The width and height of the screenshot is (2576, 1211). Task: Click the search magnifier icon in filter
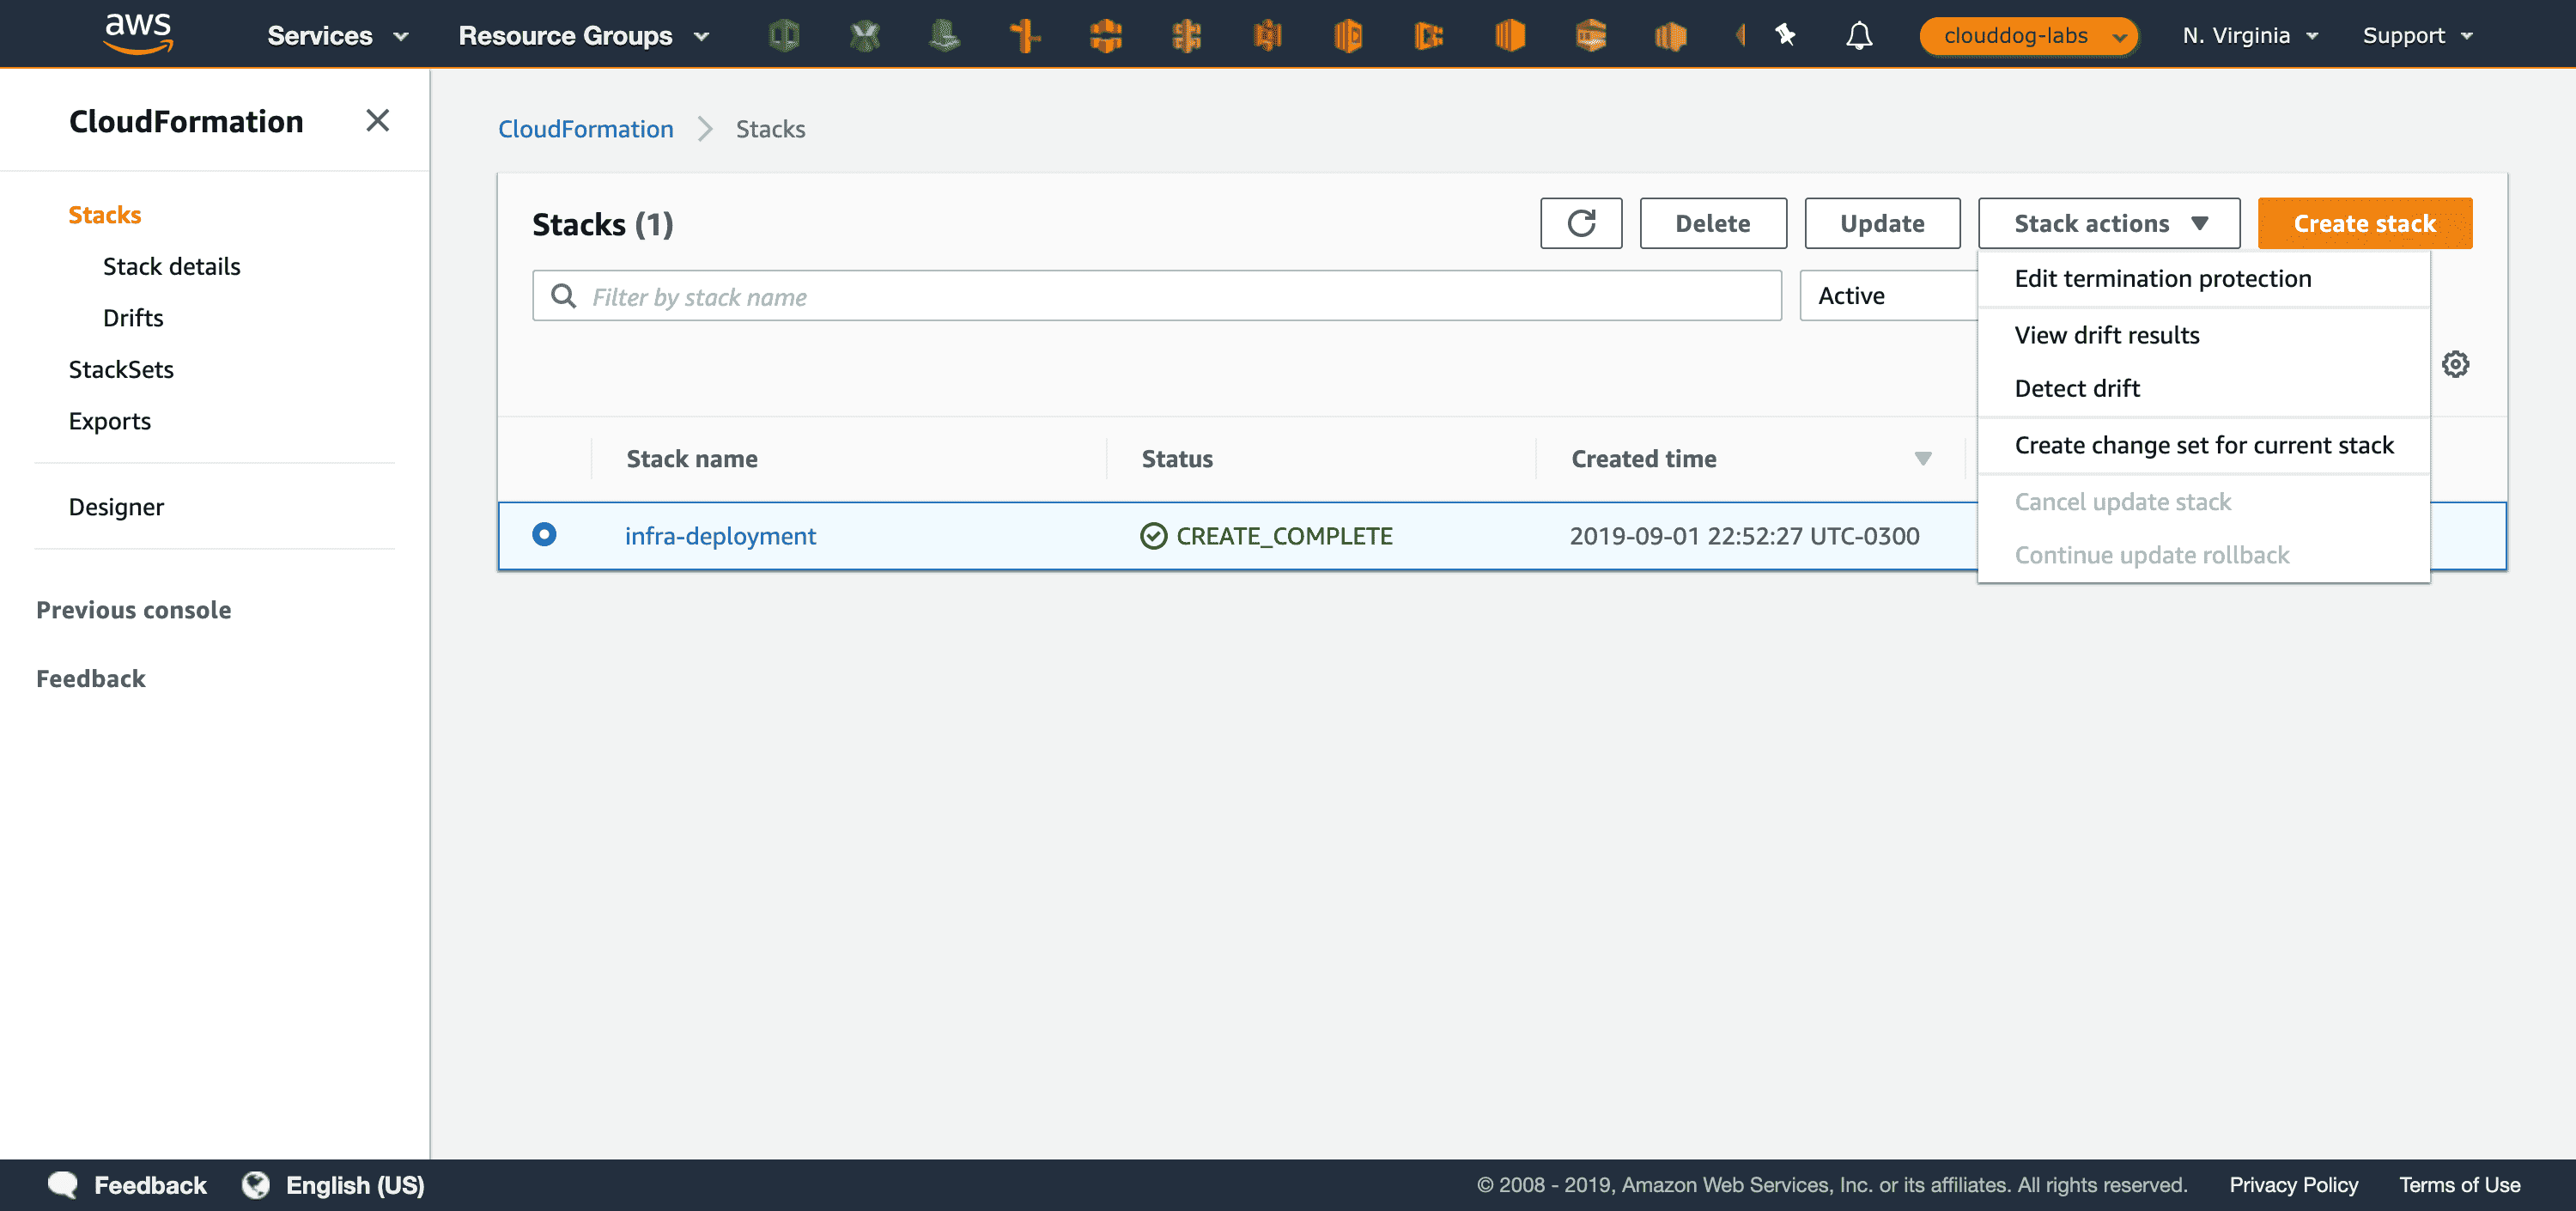click(x=564, y=296)
